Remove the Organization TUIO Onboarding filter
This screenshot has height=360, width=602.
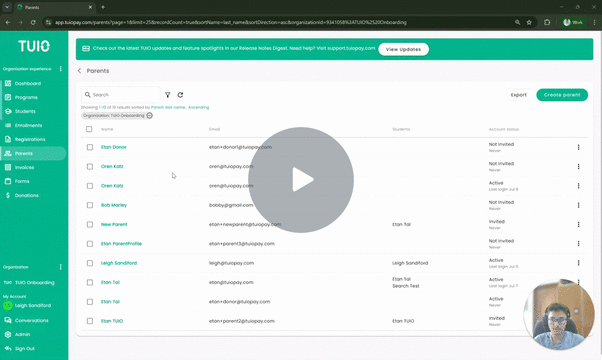point(150,116)
